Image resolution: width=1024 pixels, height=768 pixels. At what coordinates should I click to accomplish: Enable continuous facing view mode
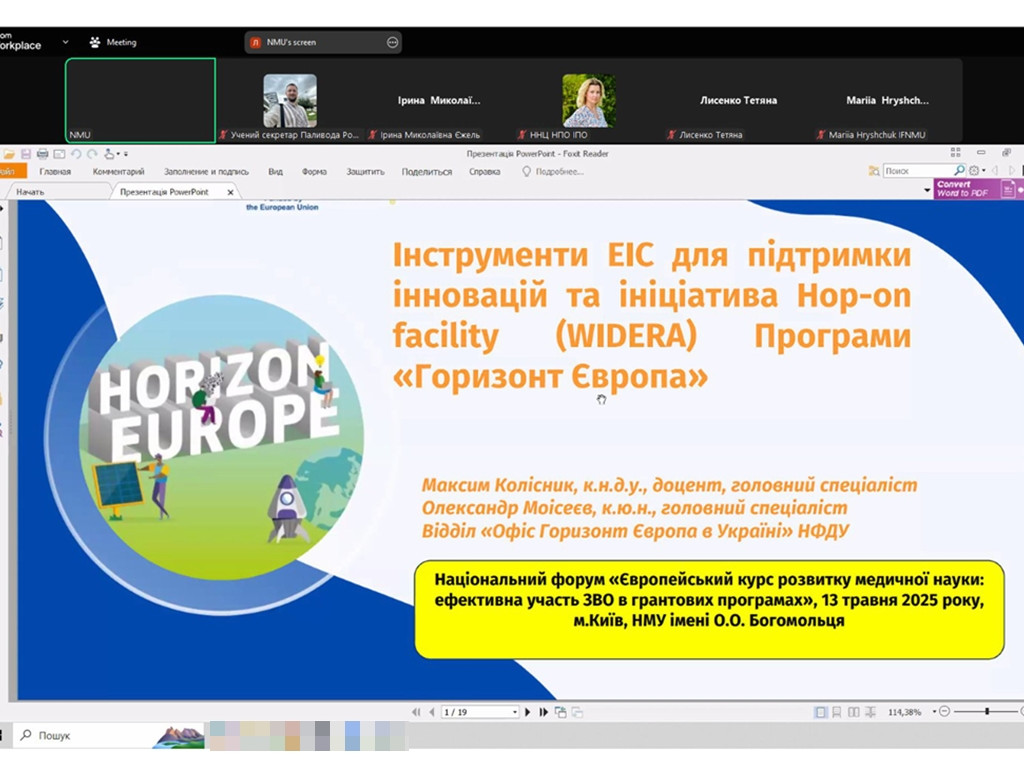(870, 712)
